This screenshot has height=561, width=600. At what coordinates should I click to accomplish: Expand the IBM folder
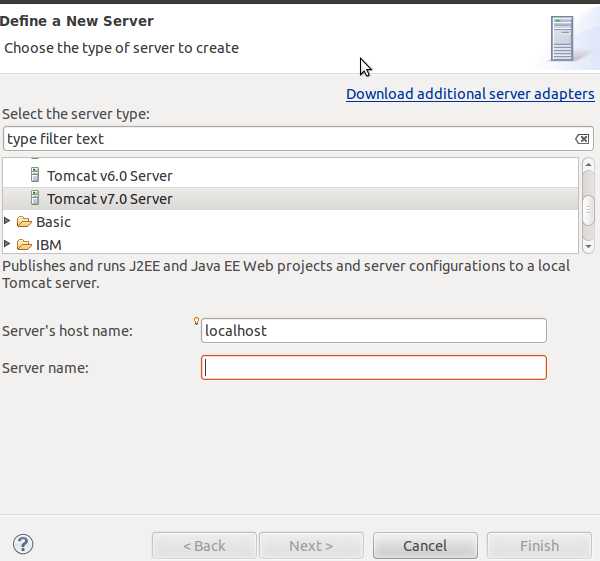(x=7, y=243)
